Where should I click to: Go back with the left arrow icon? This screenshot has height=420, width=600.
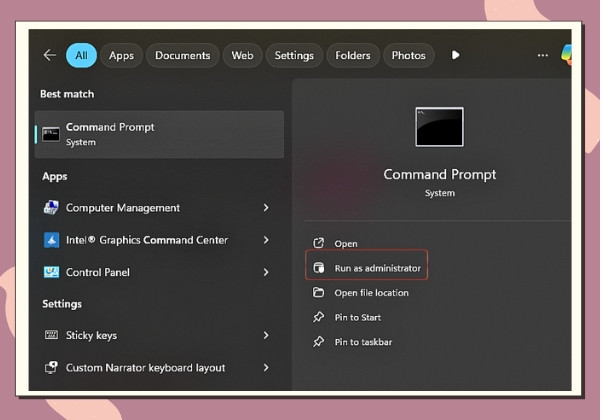50,55
